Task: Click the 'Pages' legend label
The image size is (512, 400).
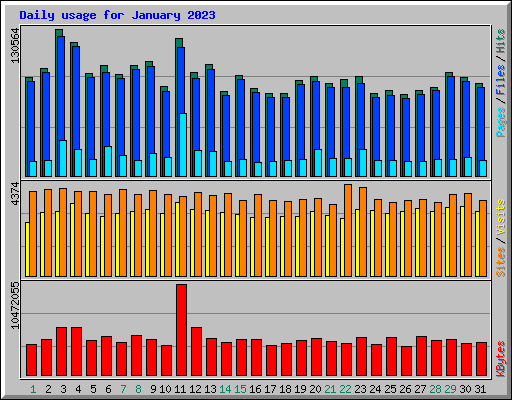Action: [x=501, y=122]
